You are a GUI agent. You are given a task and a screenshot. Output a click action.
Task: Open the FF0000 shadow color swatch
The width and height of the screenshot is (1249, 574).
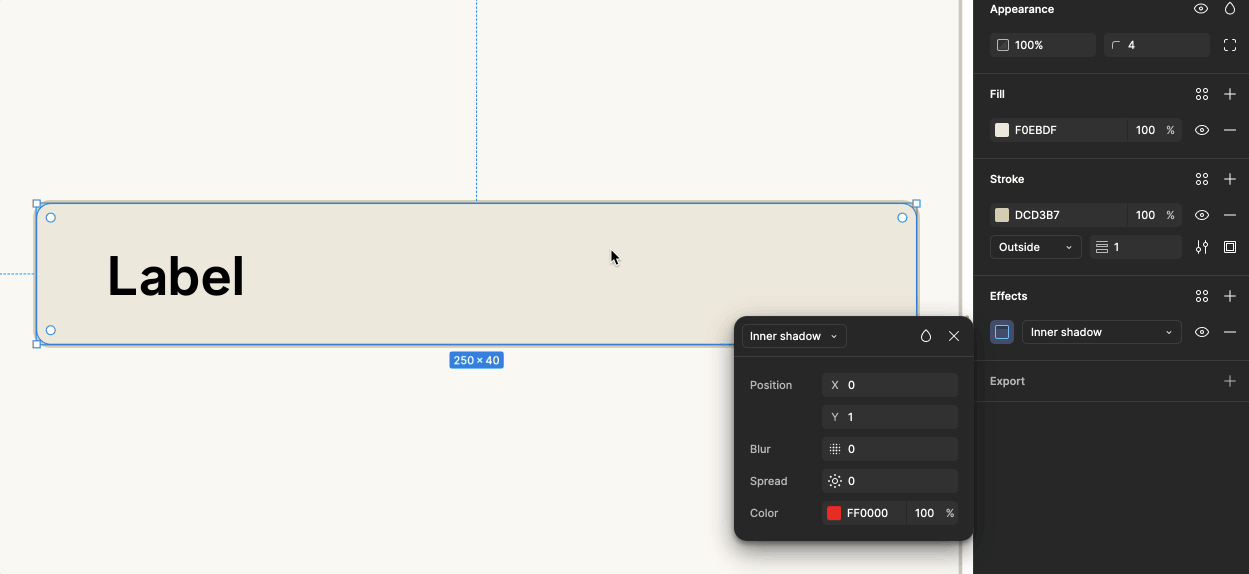tap(834, 513)
